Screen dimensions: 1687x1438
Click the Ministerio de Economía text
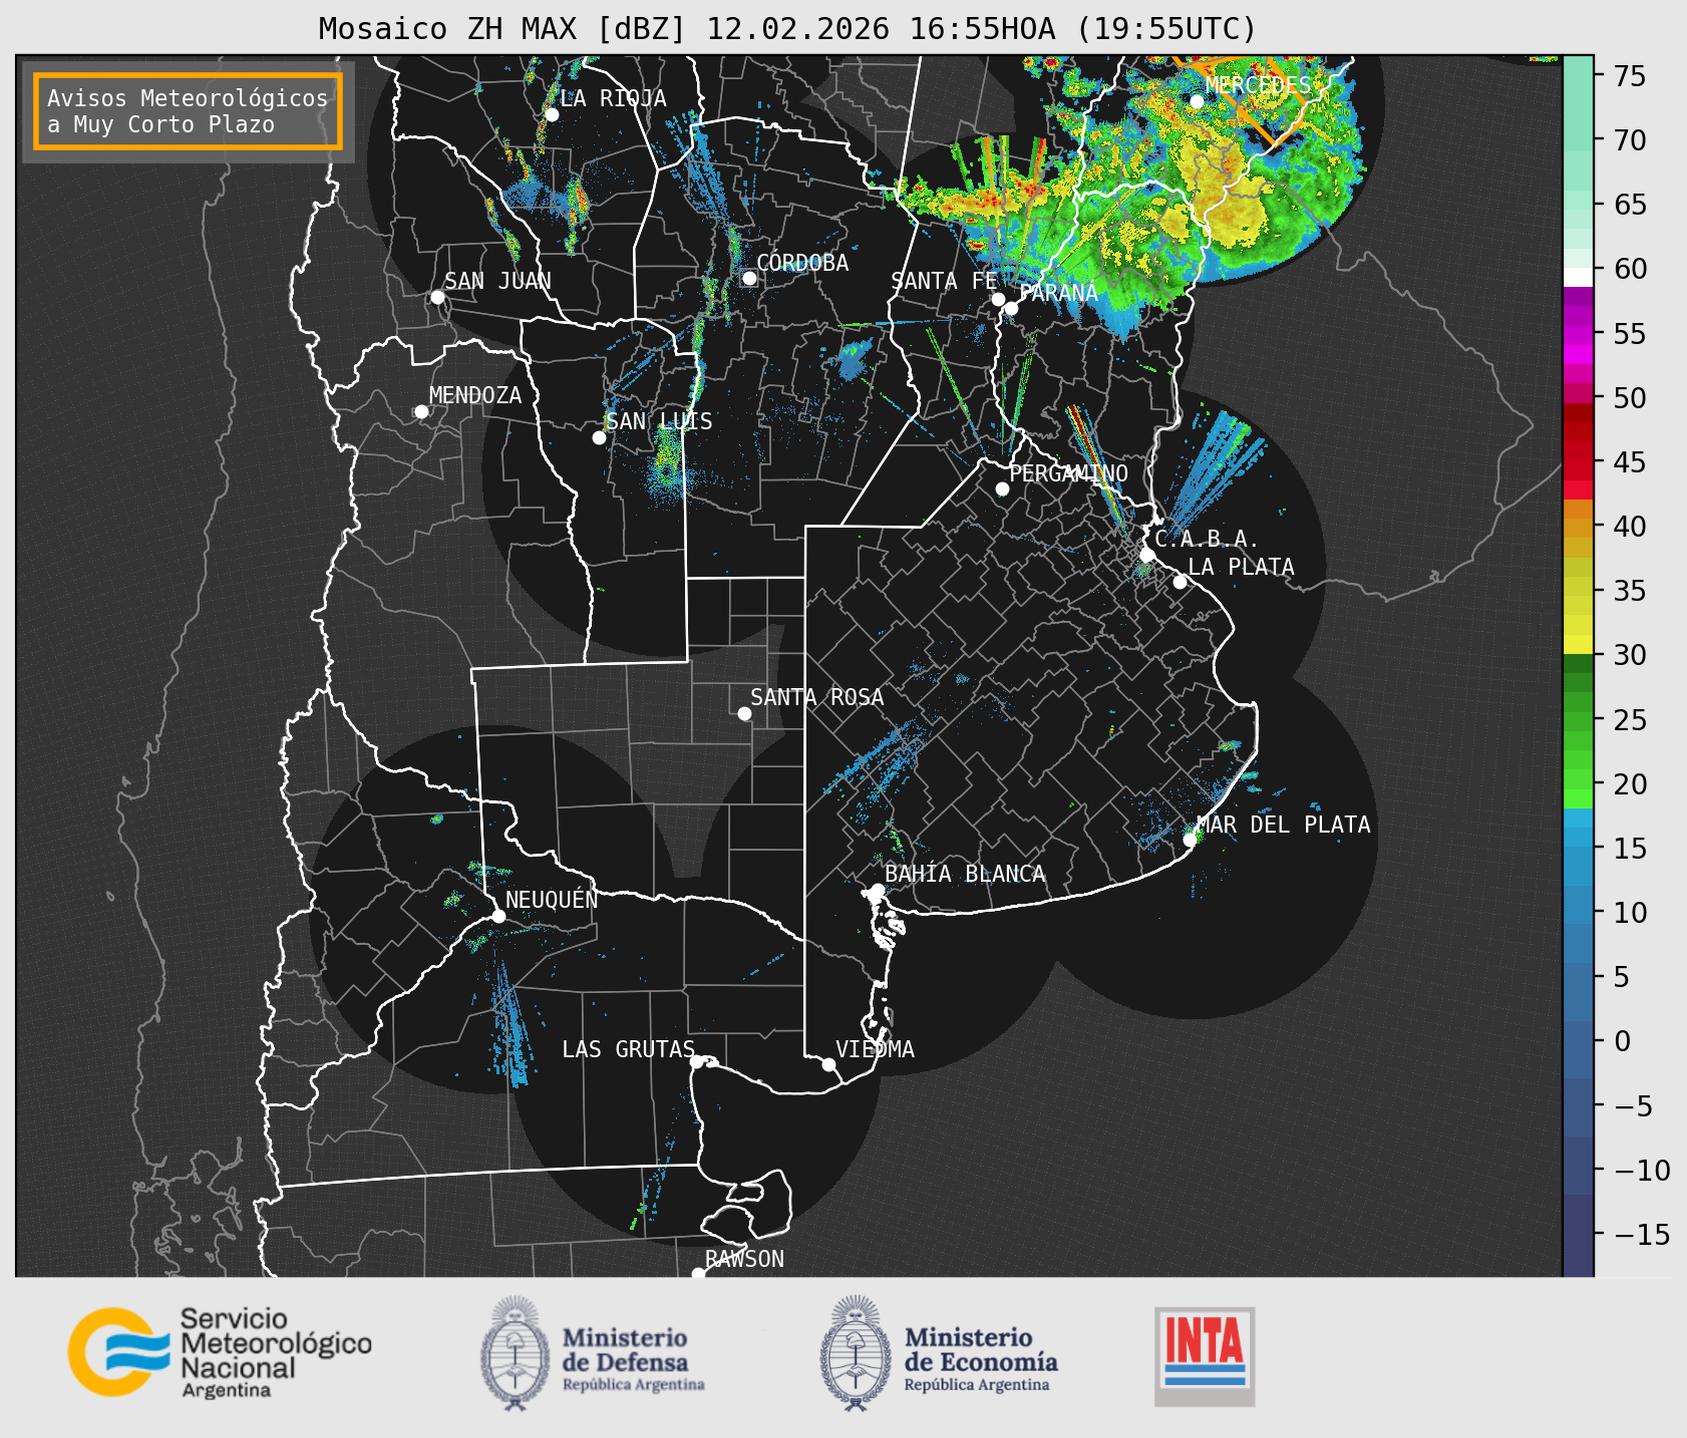tap(981, 1357)
